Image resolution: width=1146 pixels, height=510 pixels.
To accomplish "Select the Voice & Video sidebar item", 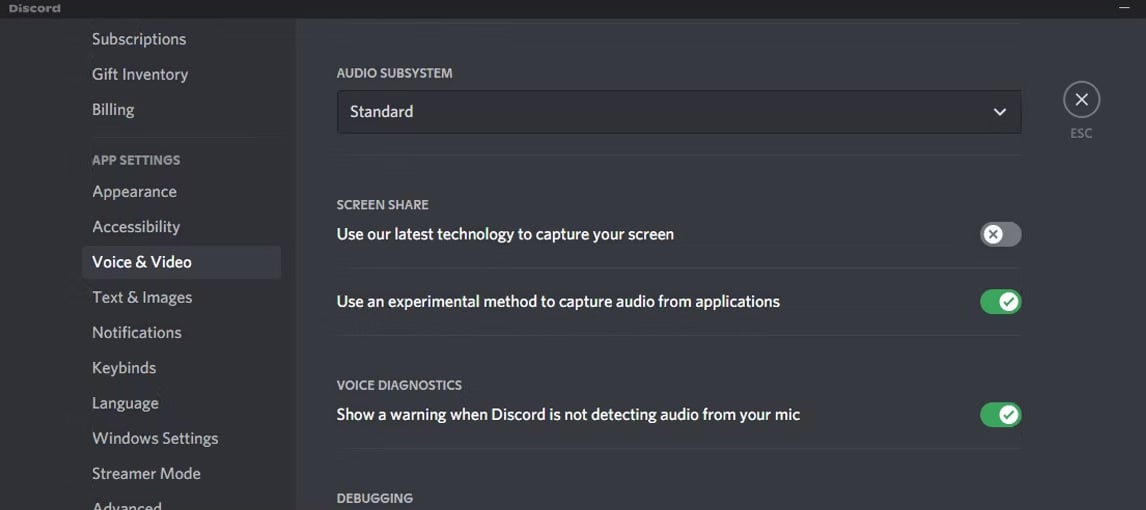I will pos(181,262).
